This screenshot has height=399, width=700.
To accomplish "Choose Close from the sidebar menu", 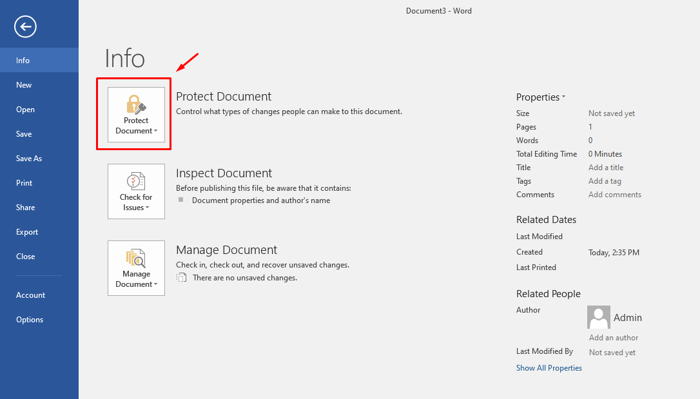I will click(x=39, y=257).
